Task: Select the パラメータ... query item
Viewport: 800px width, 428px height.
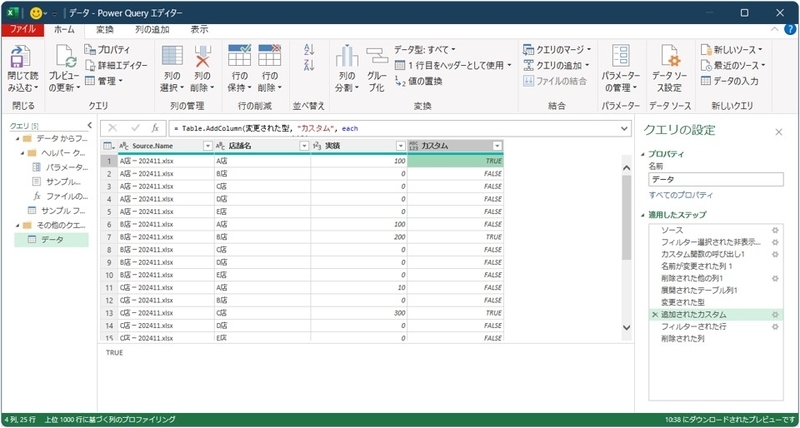Action: pos(60,167)
